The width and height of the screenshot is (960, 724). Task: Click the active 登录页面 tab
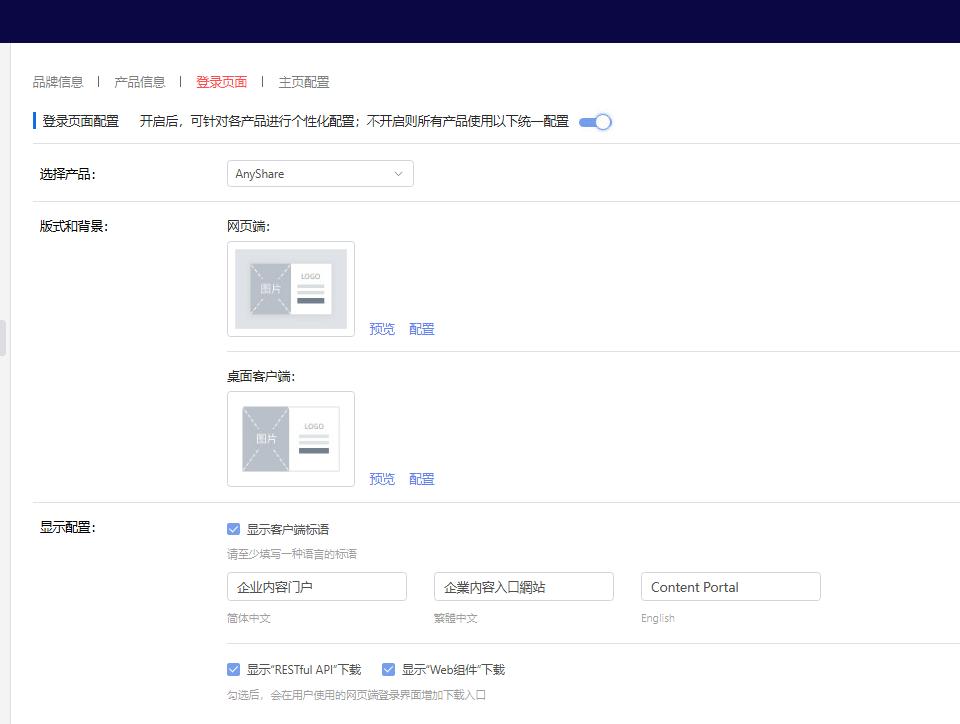(x=222, y=81)
